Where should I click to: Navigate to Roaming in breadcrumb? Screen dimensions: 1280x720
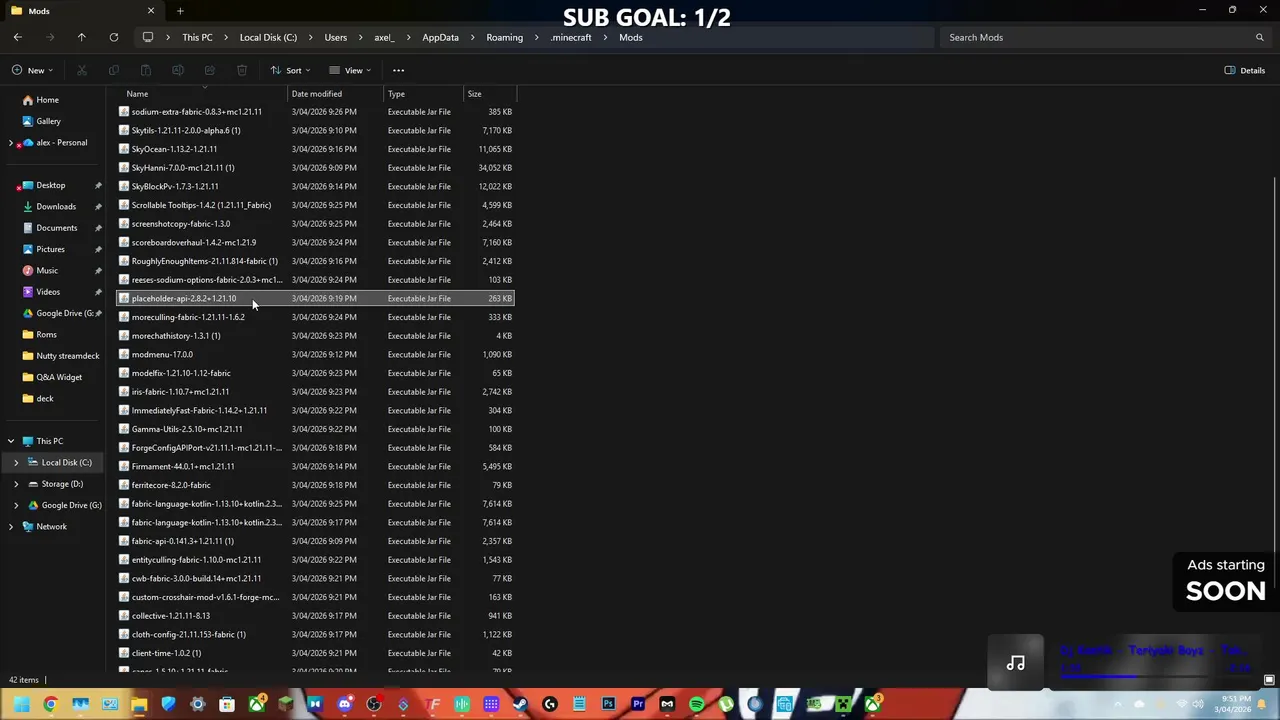(x=504, y=37)
